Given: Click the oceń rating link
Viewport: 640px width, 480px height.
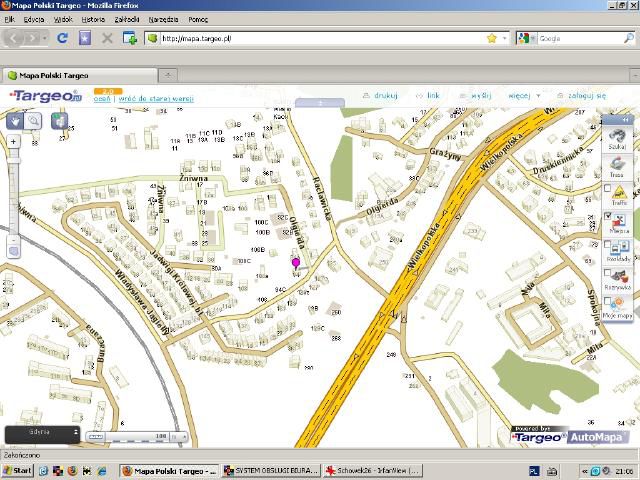Looking at the screenshot, I should pos(102,99).
